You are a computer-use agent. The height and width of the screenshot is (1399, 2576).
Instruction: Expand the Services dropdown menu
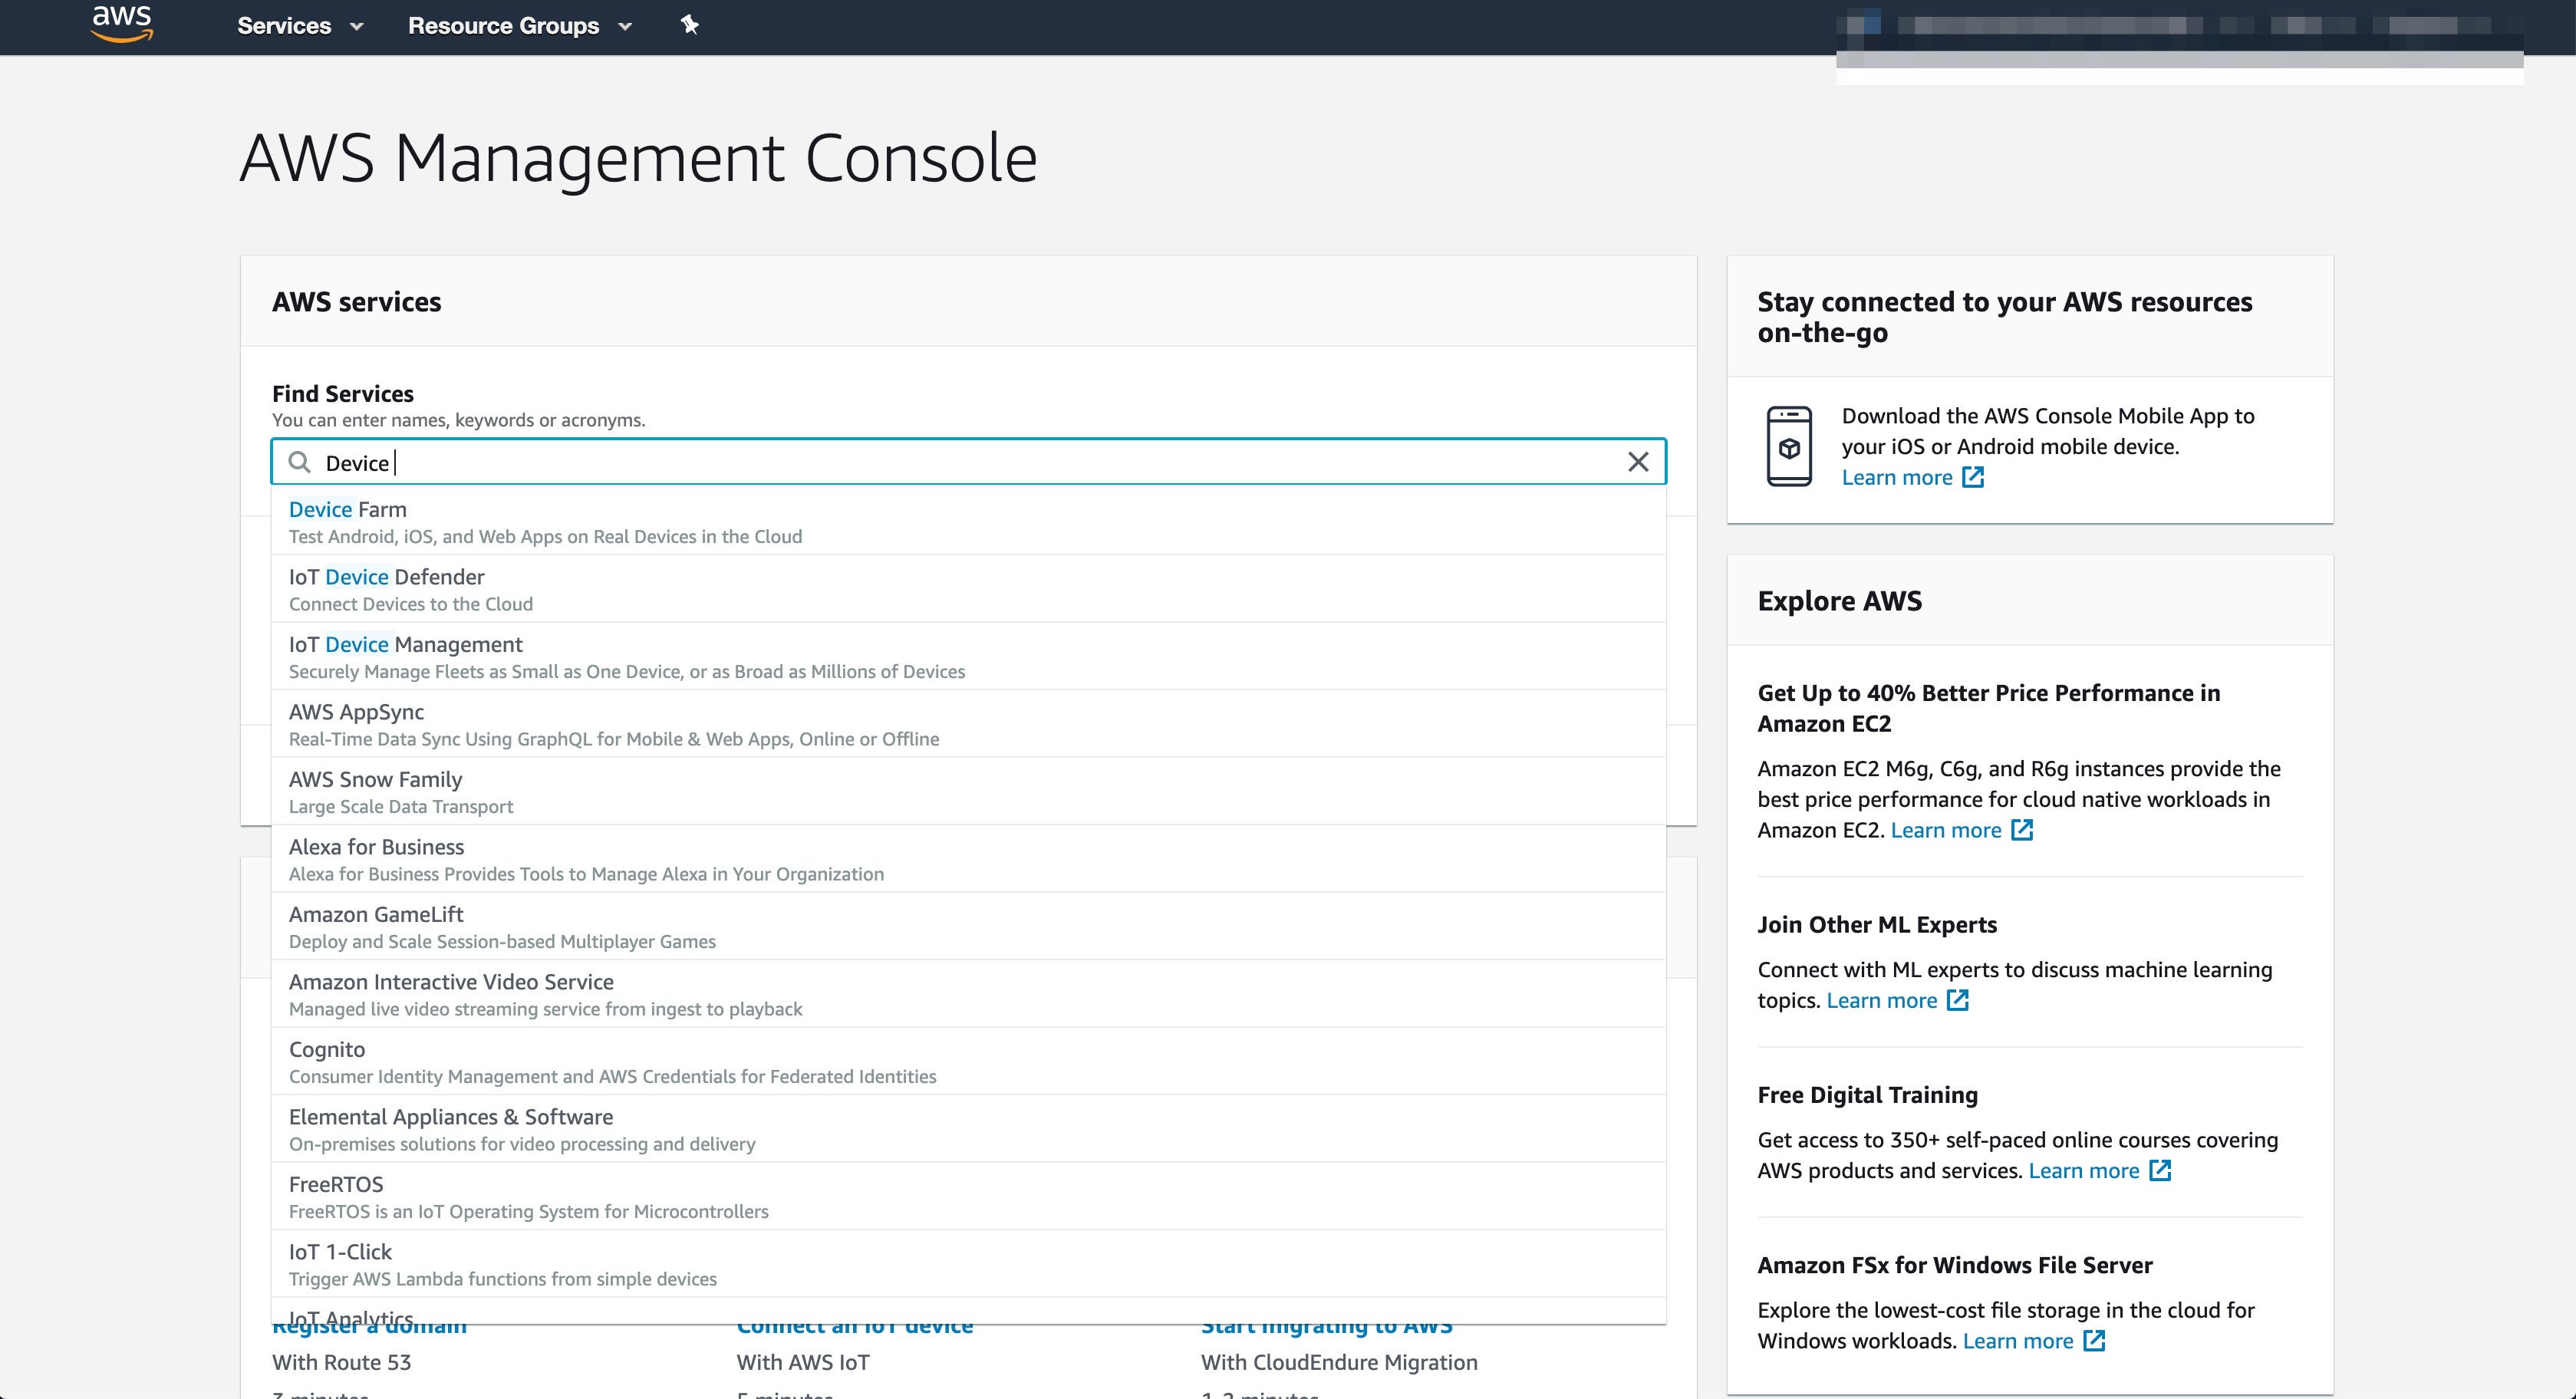[x=299, y=26]
